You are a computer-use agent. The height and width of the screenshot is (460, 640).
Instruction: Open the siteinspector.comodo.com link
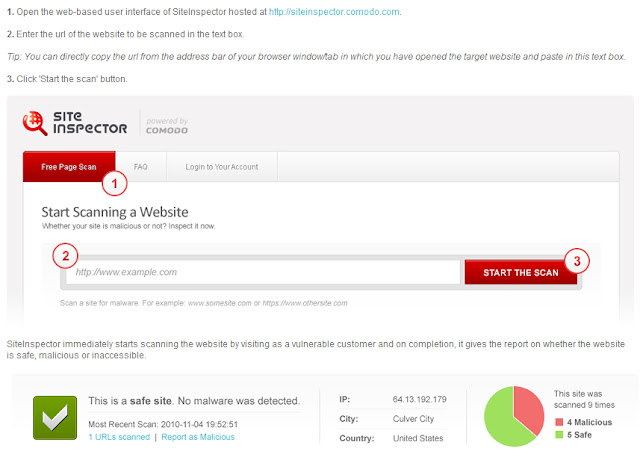334,12
